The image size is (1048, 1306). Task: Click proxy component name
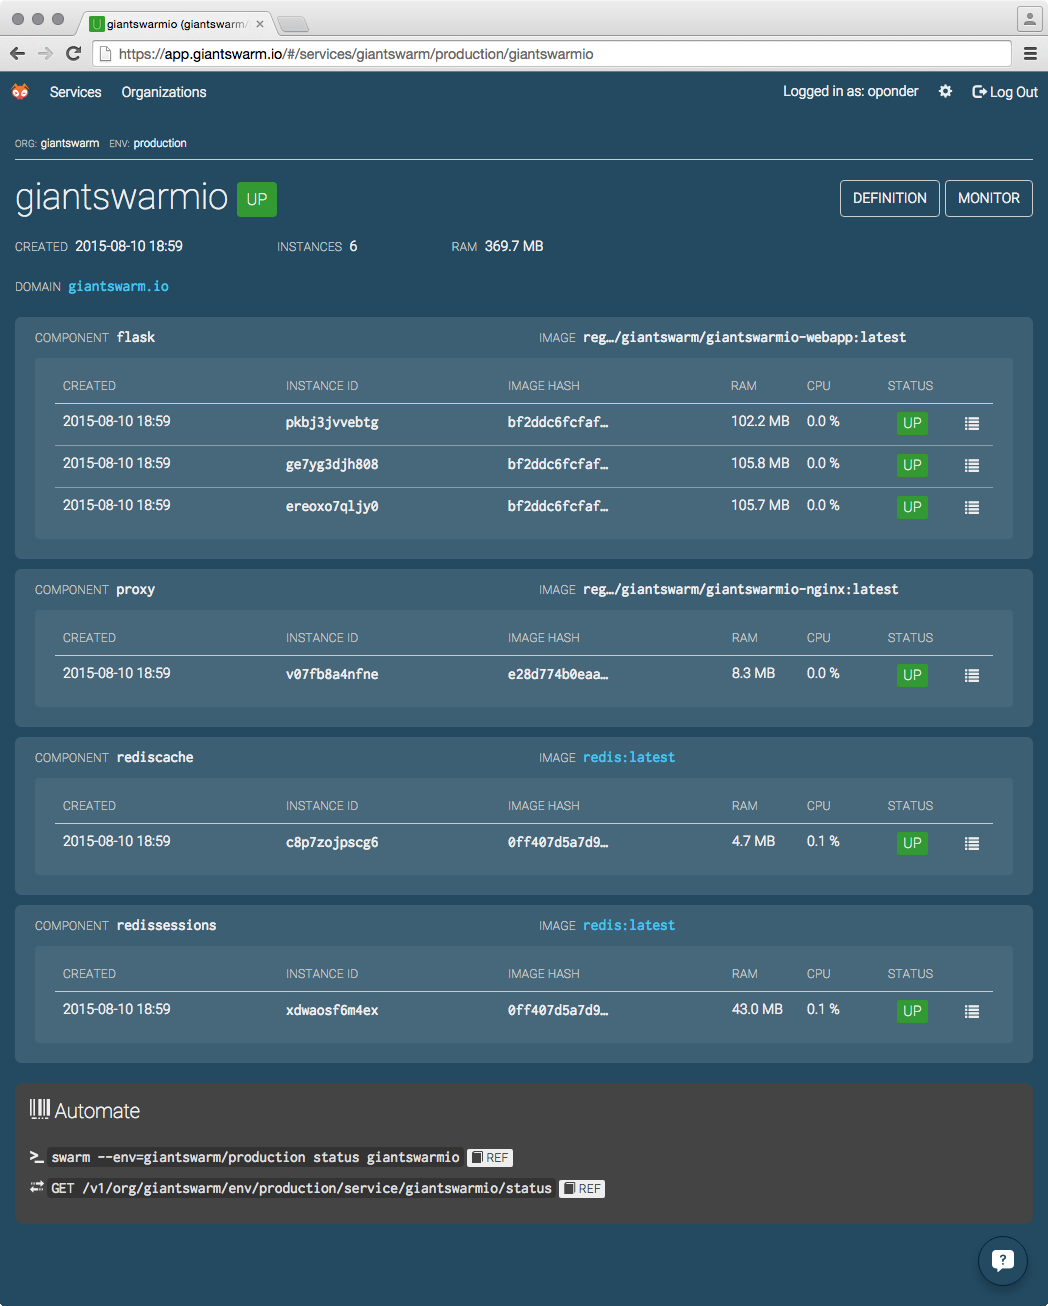(136, 589)
